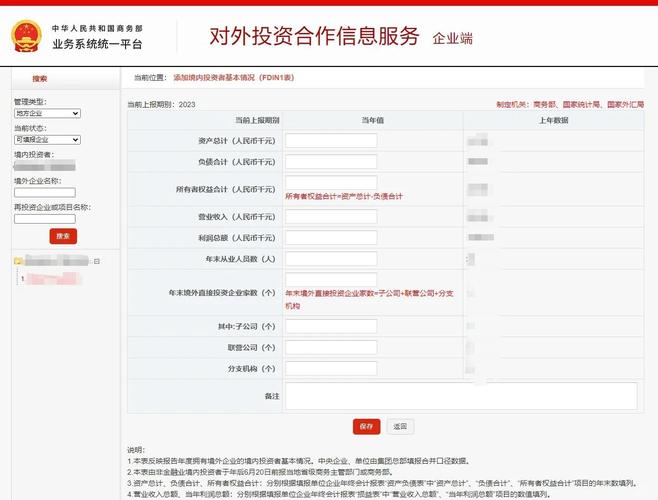
Task: Click the folder icon in the tree
Action: tap(18, 261)
